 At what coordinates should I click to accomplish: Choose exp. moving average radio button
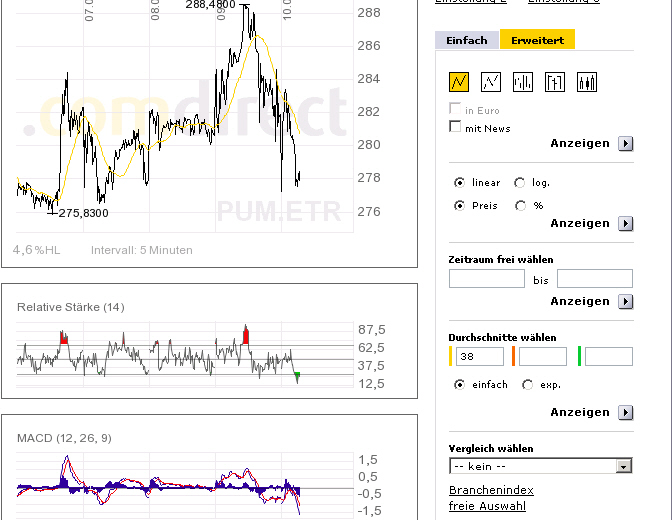528,385
